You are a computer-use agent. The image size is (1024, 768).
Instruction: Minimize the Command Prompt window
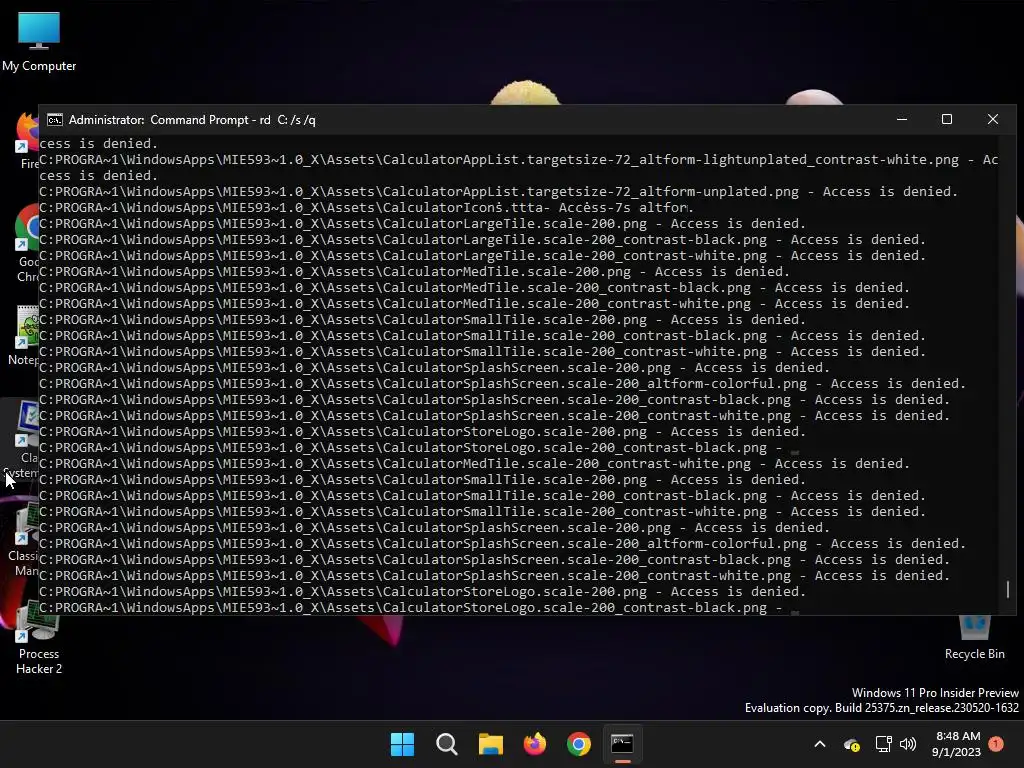(x=902, y=120)
